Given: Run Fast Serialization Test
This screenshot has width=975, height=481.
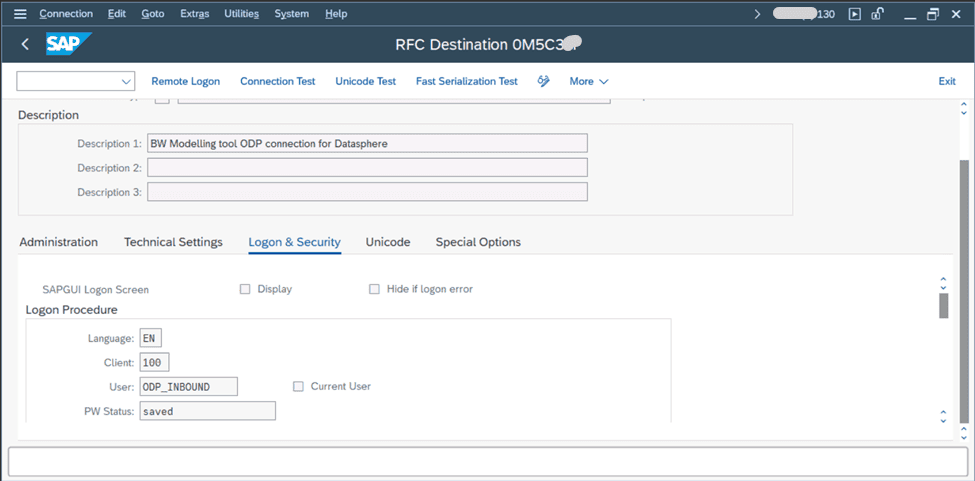Looking at the screenshot, I should (x=466, y=81).
